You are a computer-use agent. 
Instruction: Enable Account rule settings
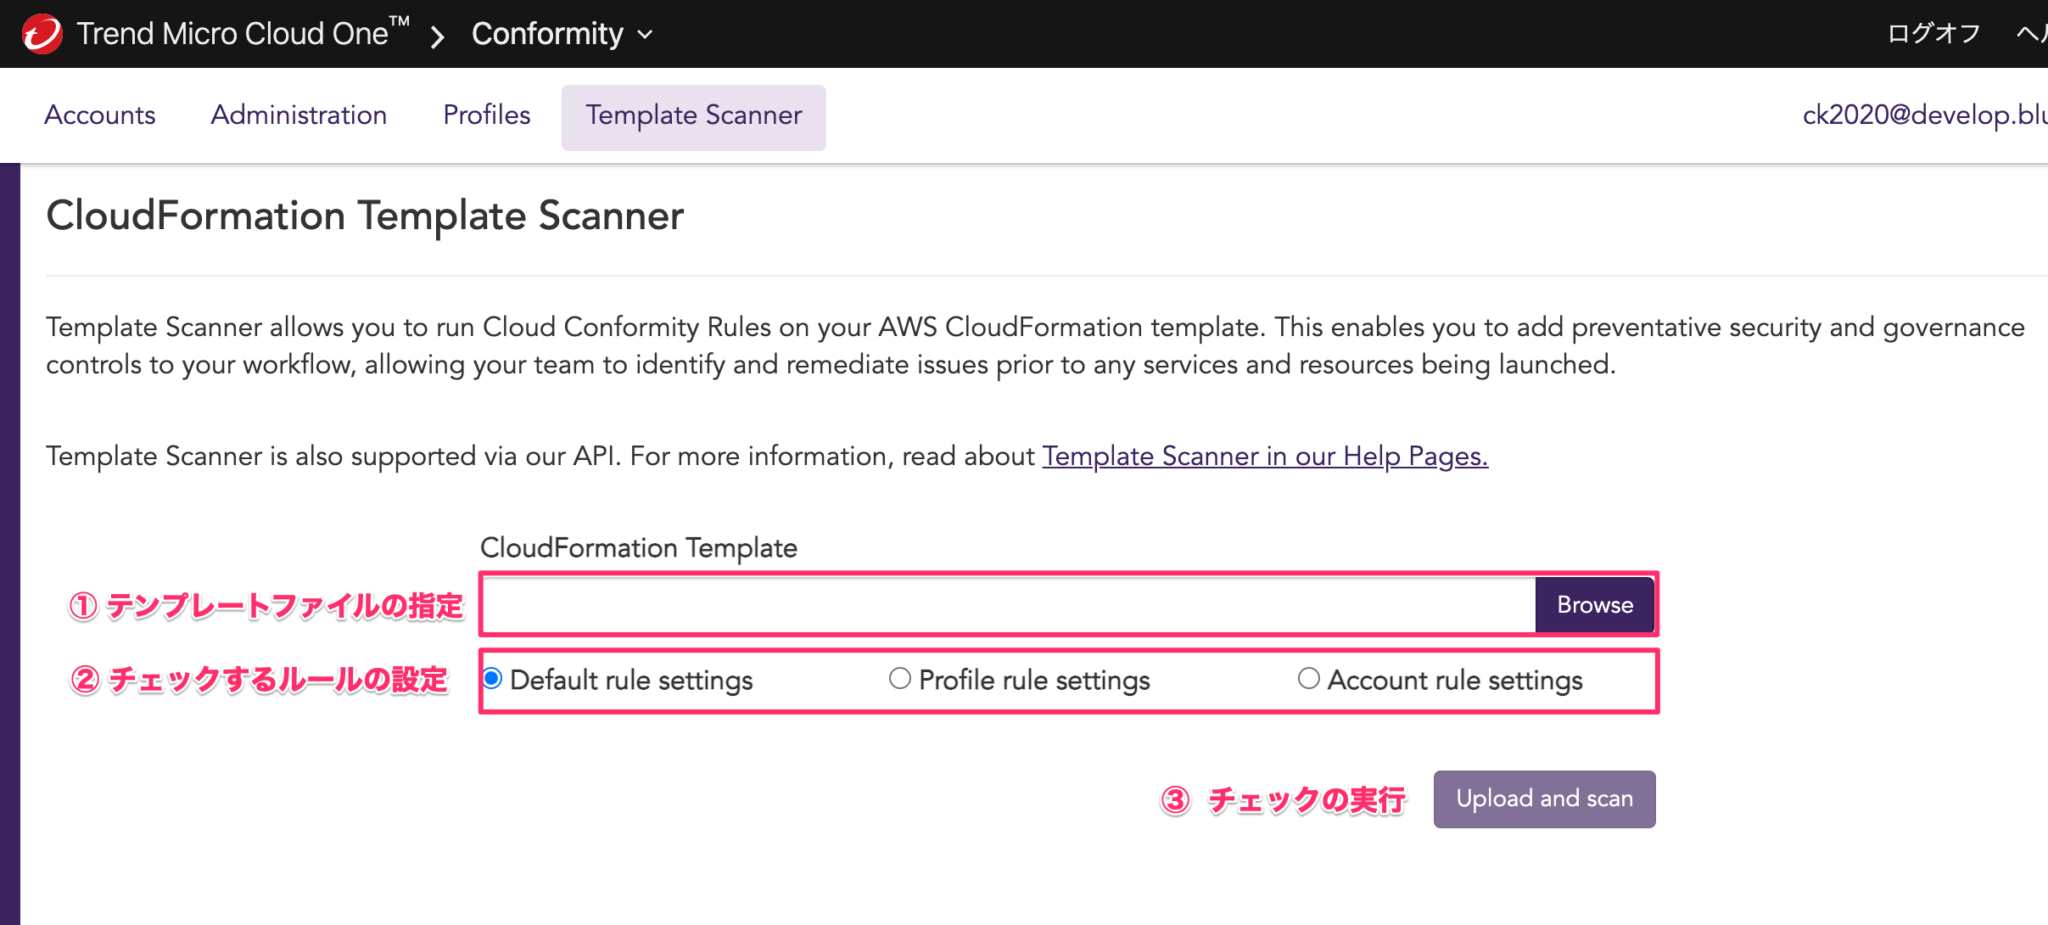(x=1308, y=679)
